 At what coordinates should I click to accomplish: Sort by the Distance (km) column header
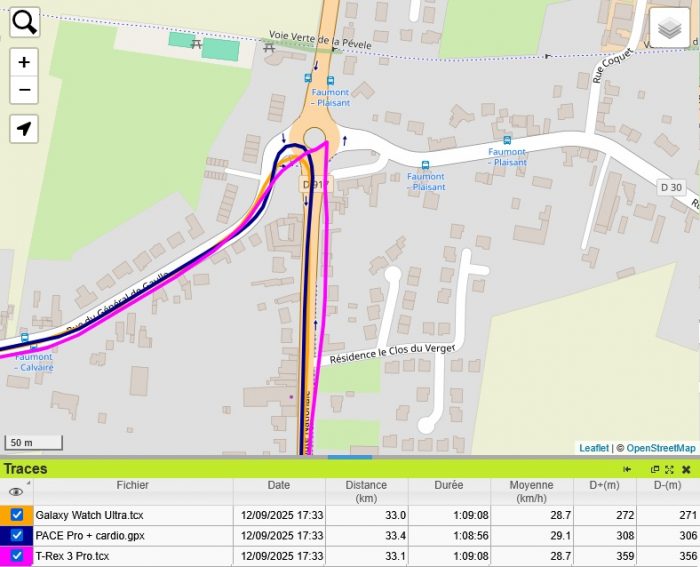click(x=366, y=492)
